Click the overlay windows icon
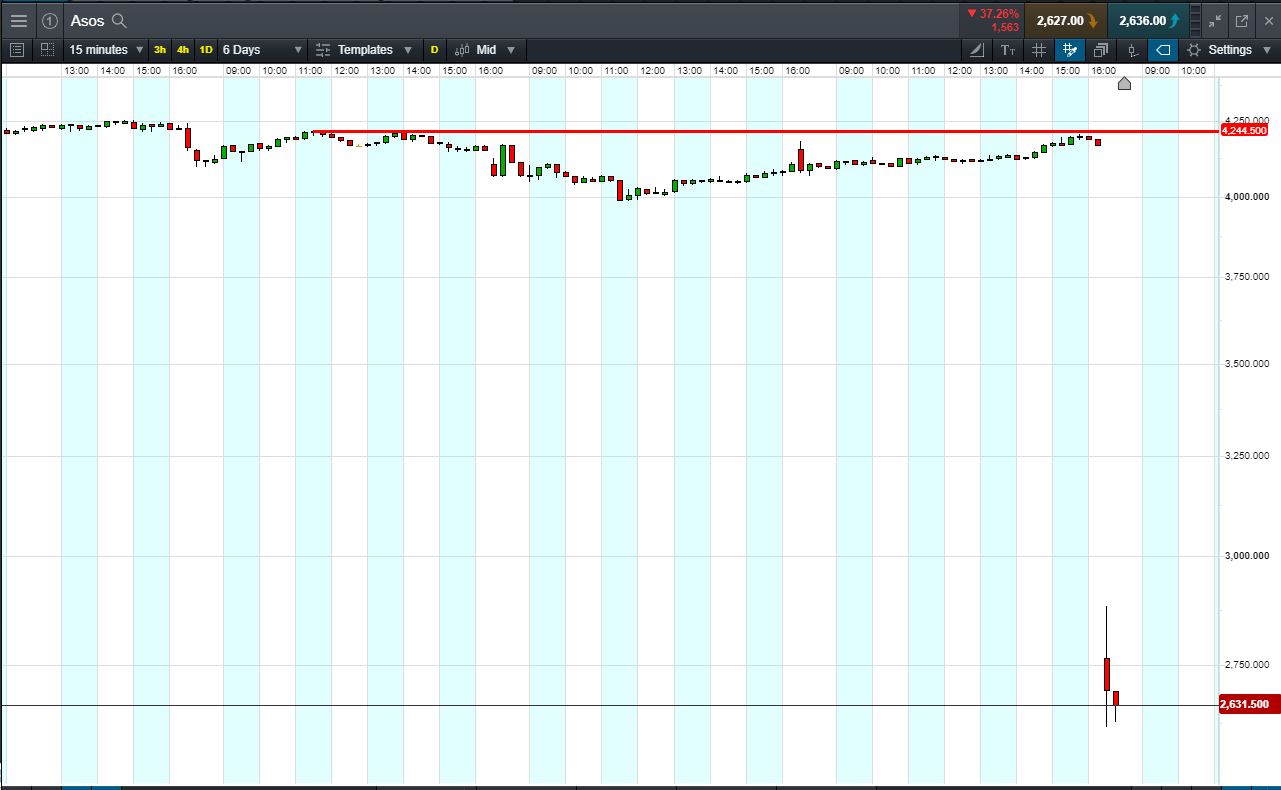Screen dimensions: 1281x790 click(x=1101, y=49)
